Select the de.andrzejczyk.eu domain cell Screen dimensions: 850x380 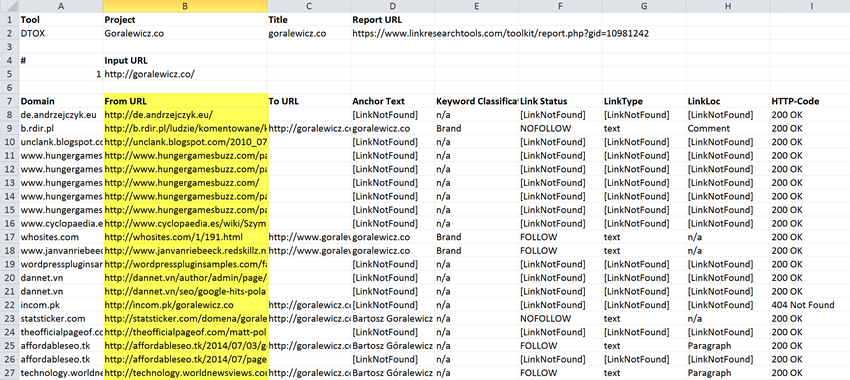coord(61,115)
